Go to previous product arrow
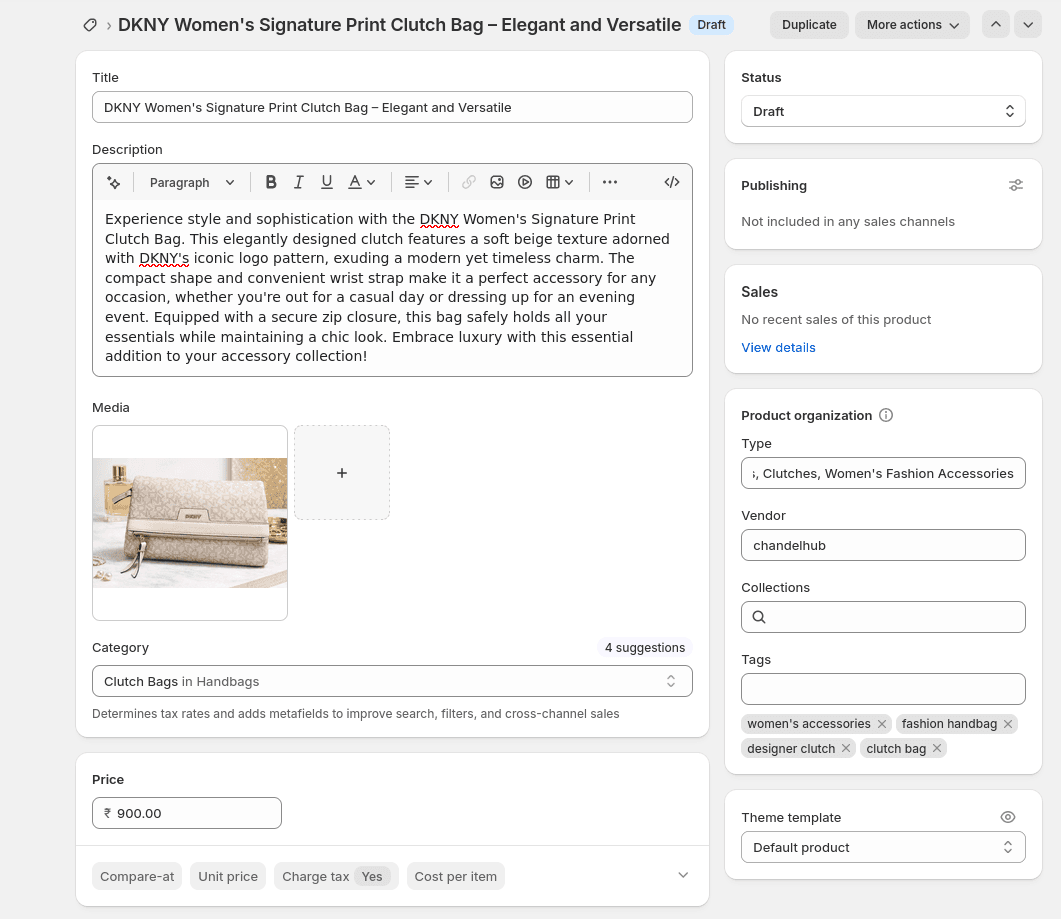Image resolution: width=1061 pixels, height=919 pixels. [x=995, y=25]
